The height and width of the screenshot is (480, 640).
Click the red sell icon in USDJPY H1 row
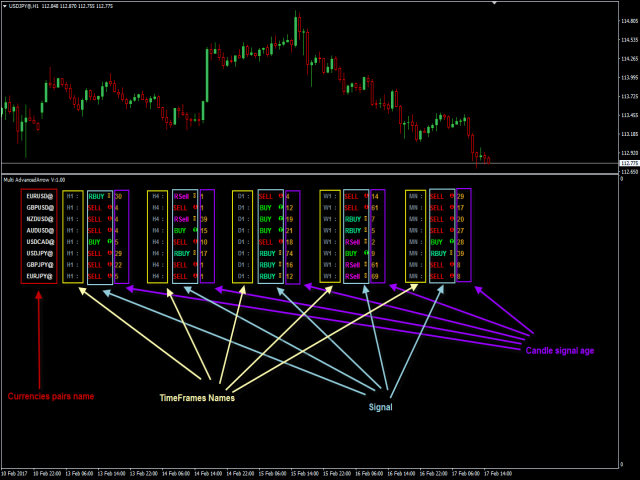(109, 253)
